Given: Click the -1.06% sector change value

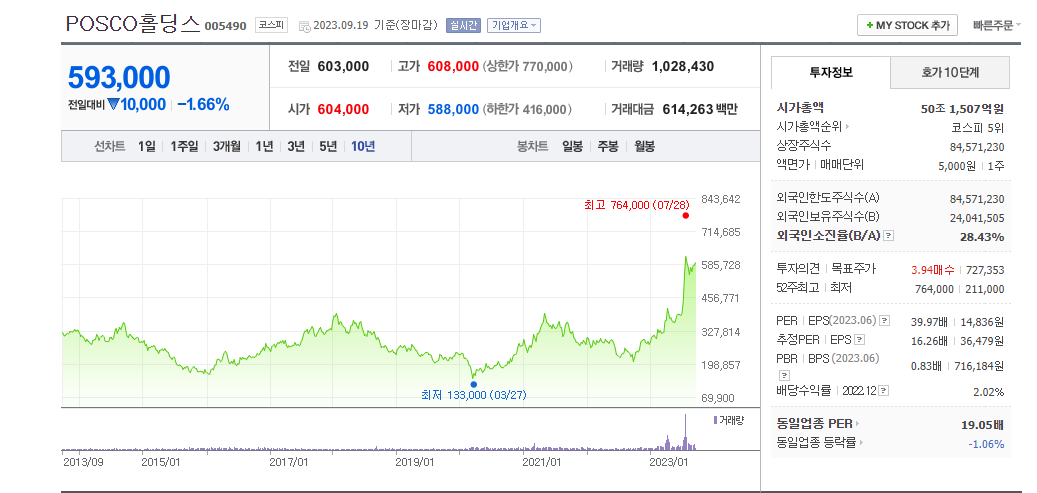Looking at the screenshot, I should click(x=986, y=443).
